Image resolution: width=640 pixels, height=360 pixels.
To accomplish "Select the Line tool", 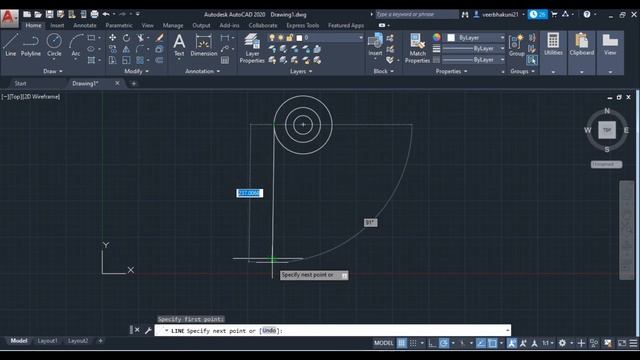I will tap(11, 45).
